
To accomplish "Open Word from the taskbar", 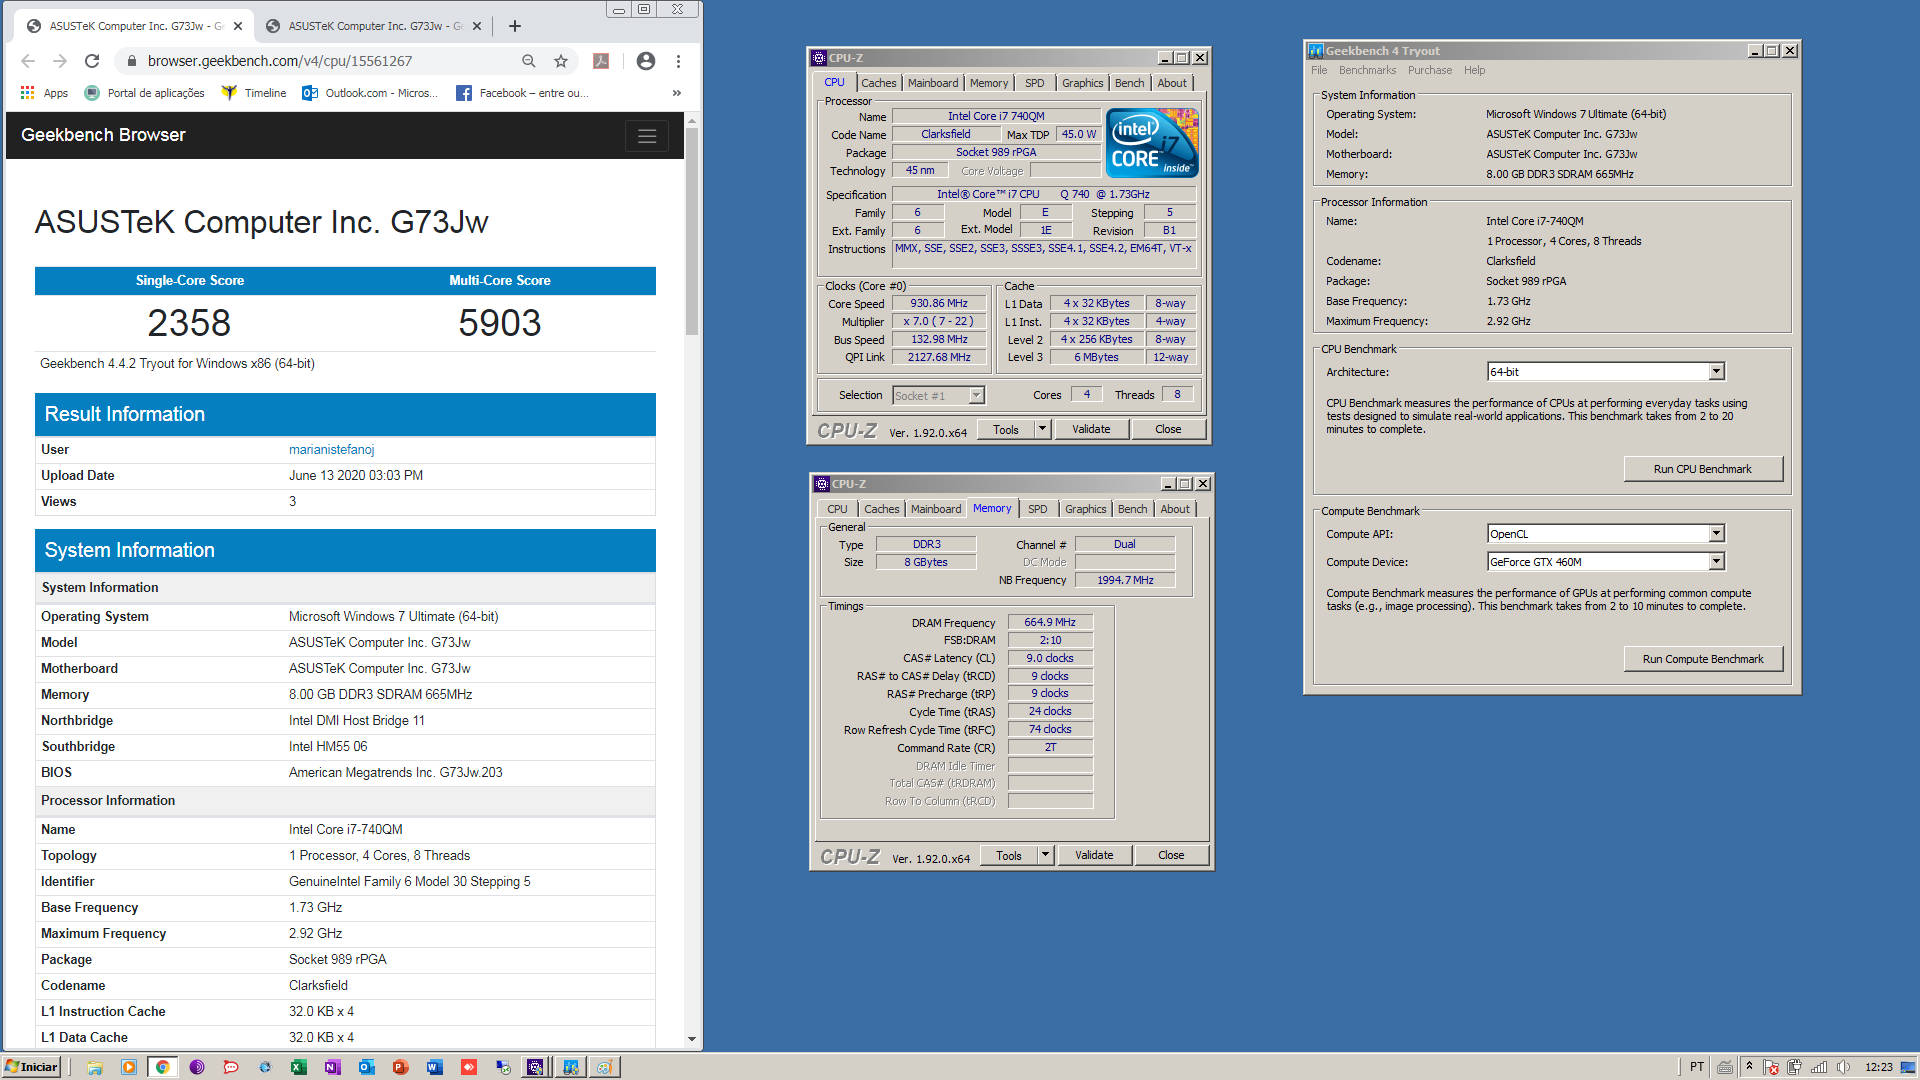I will tap(434, 1067).
